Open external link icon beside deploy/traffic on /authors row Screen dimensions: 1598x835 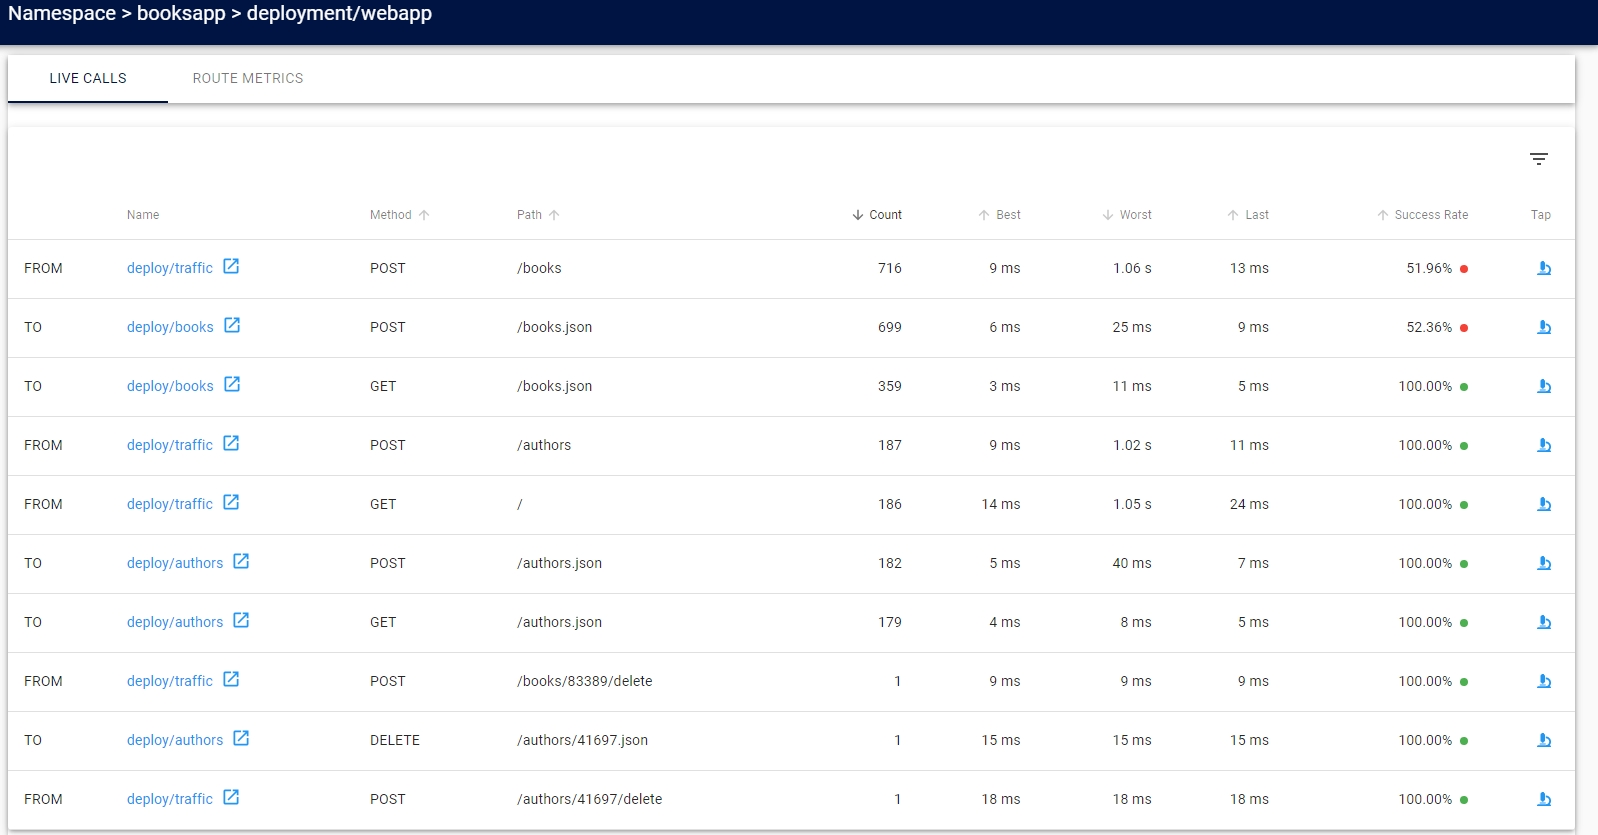point(231,443)
